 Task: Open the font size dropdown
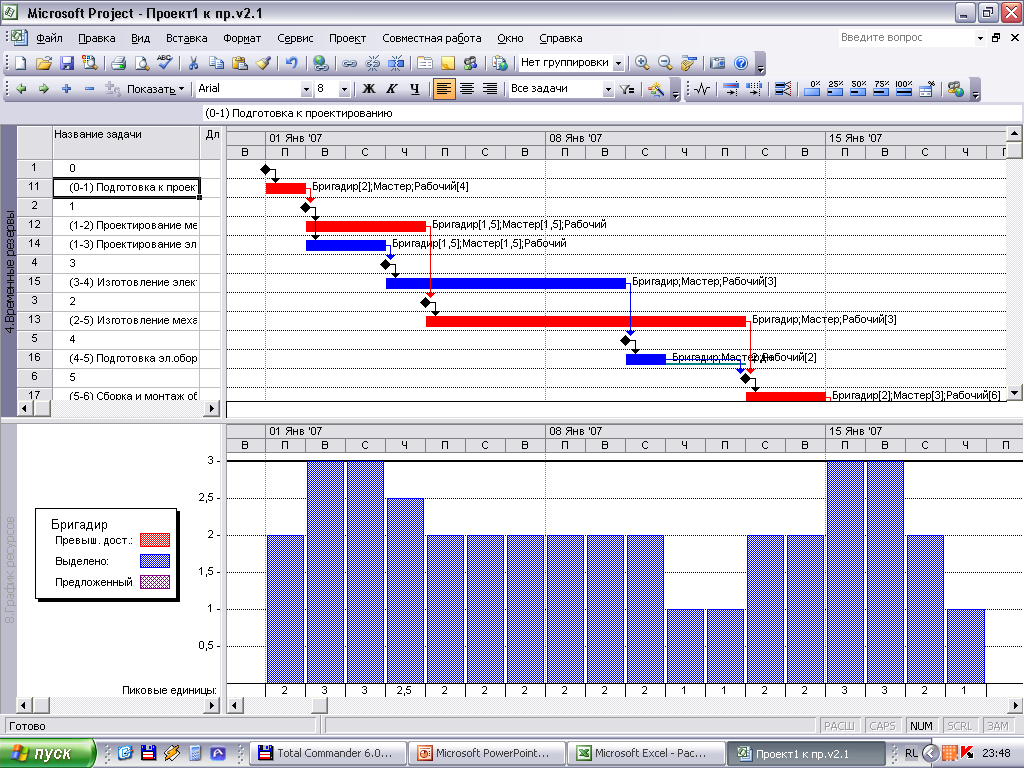[345, 89]
